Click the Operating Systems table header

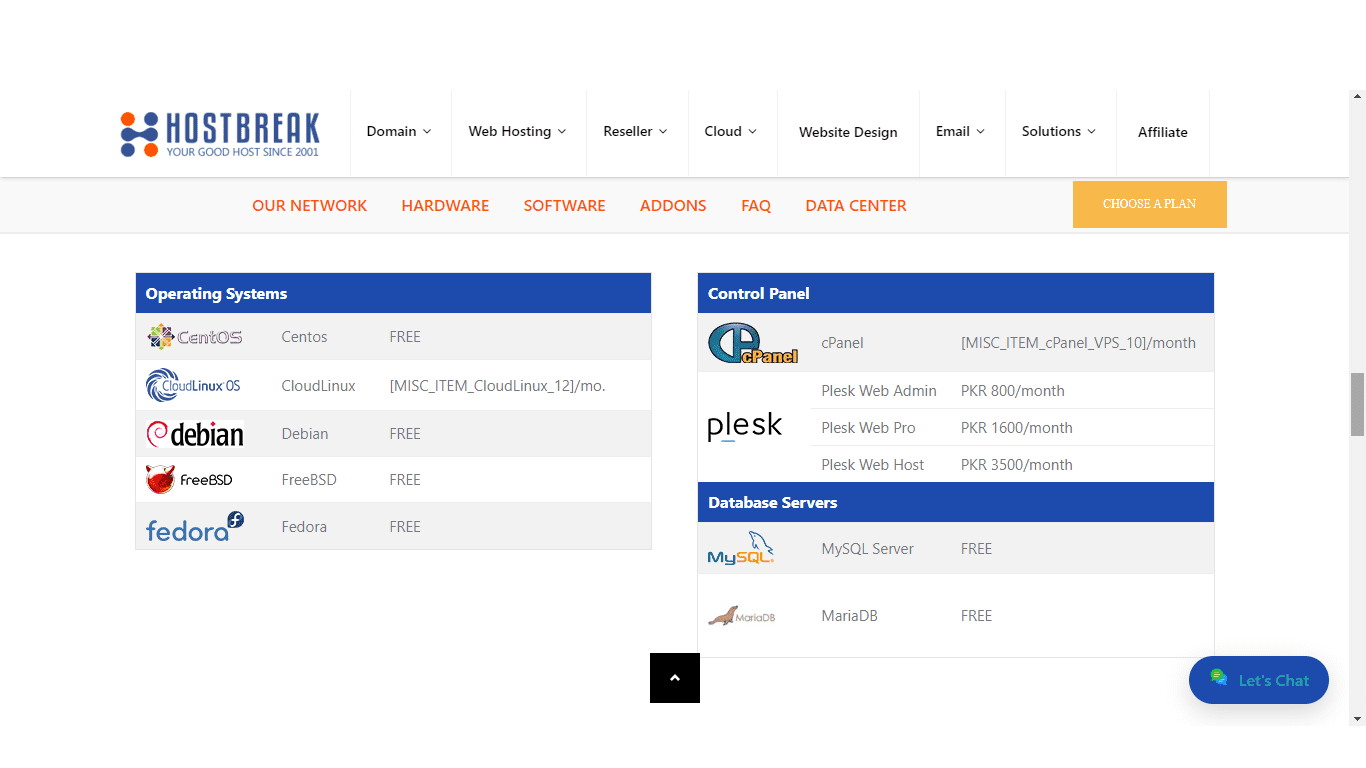tap(394, 293)
